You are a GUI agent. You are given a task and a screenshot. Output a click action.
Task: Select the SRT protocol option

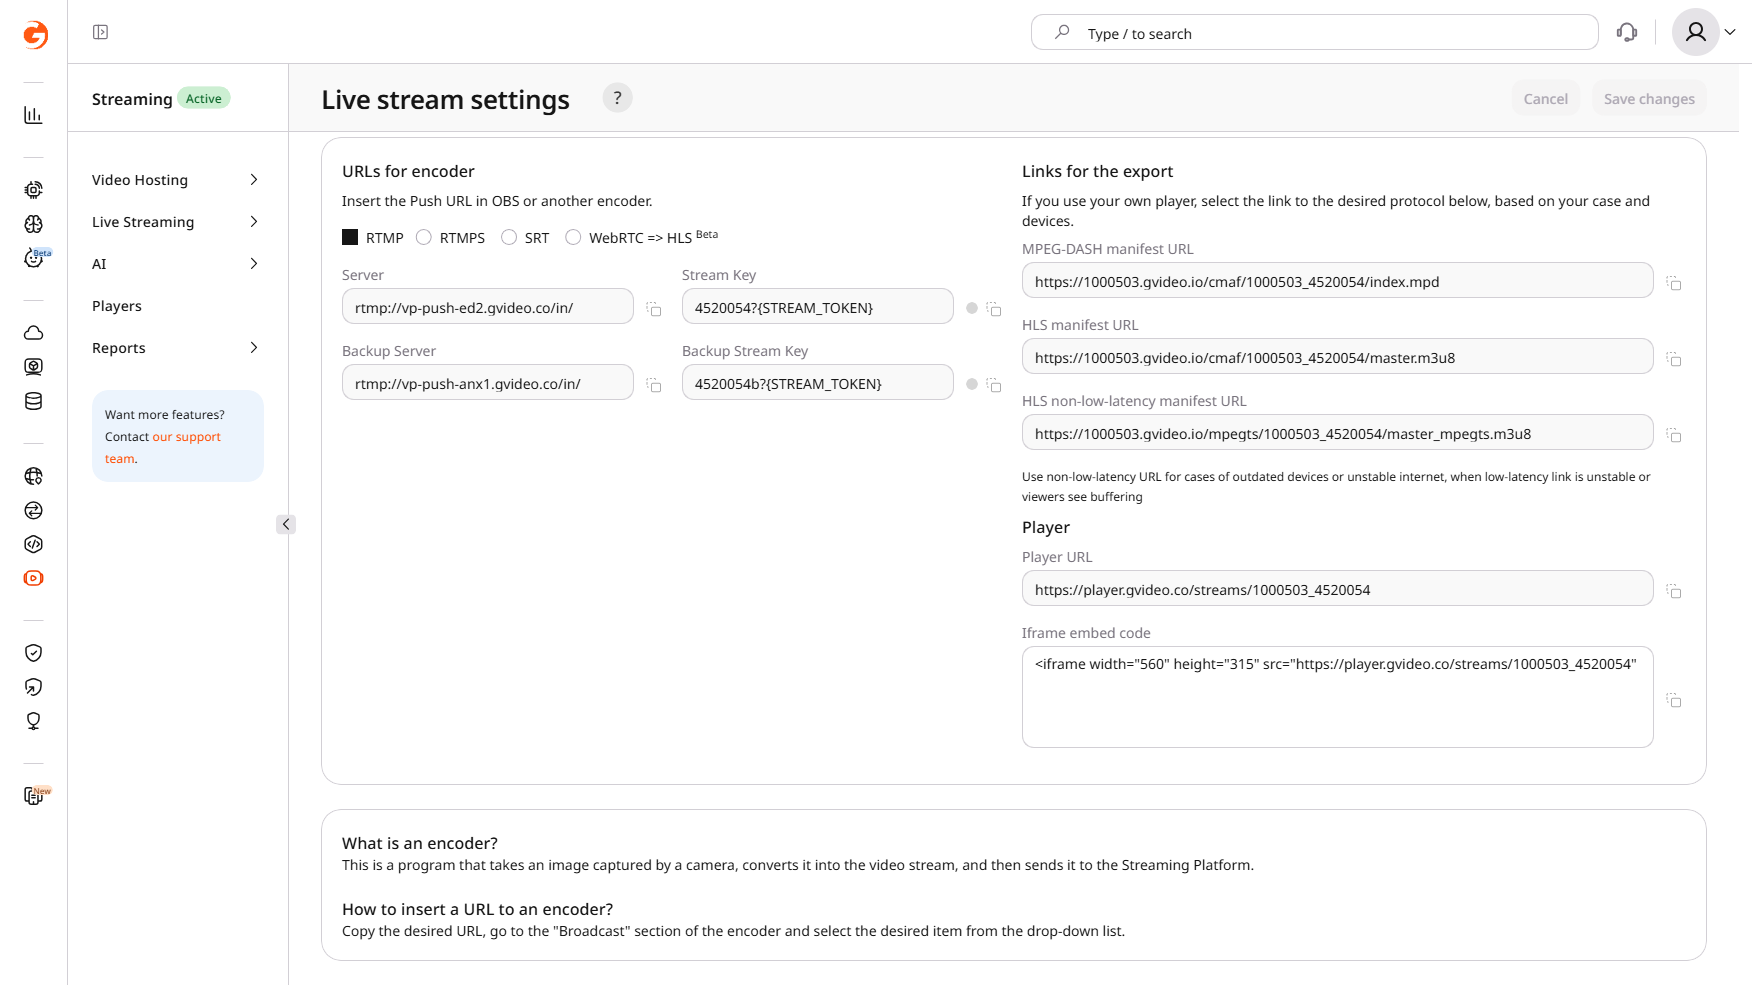509,237
